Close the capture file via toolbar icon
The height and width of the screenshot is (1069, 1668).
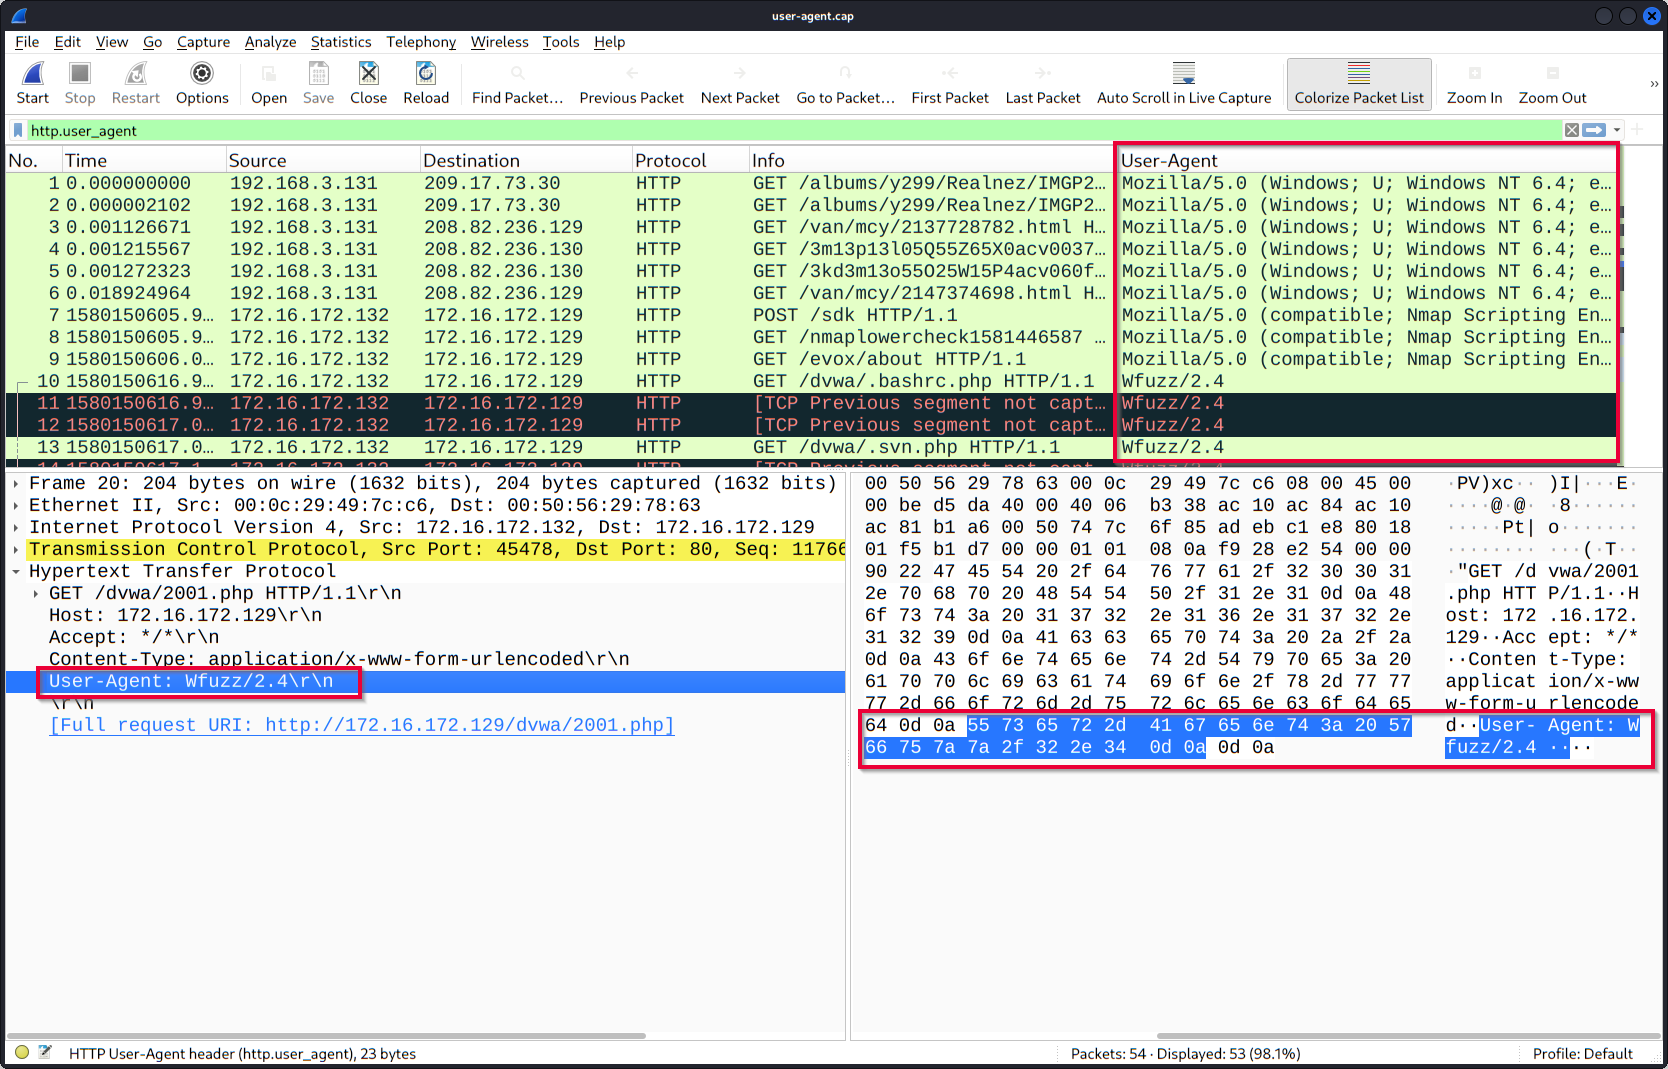368,74
